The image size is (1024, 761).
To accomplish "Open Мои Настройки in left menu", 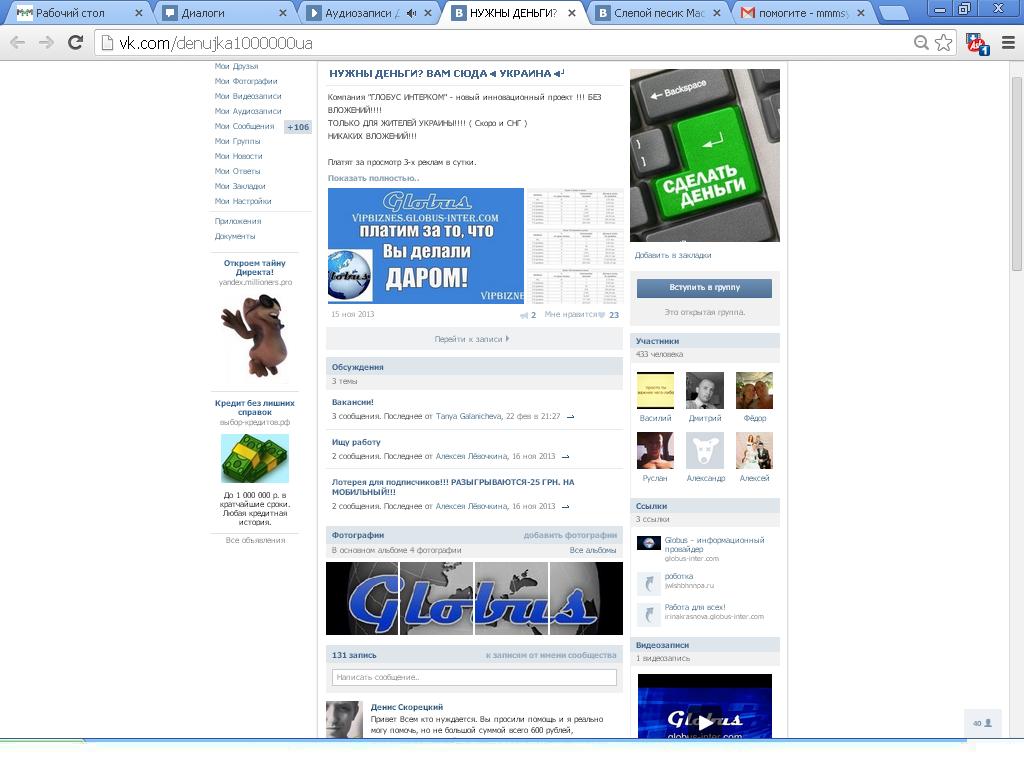I will [243, 201].
